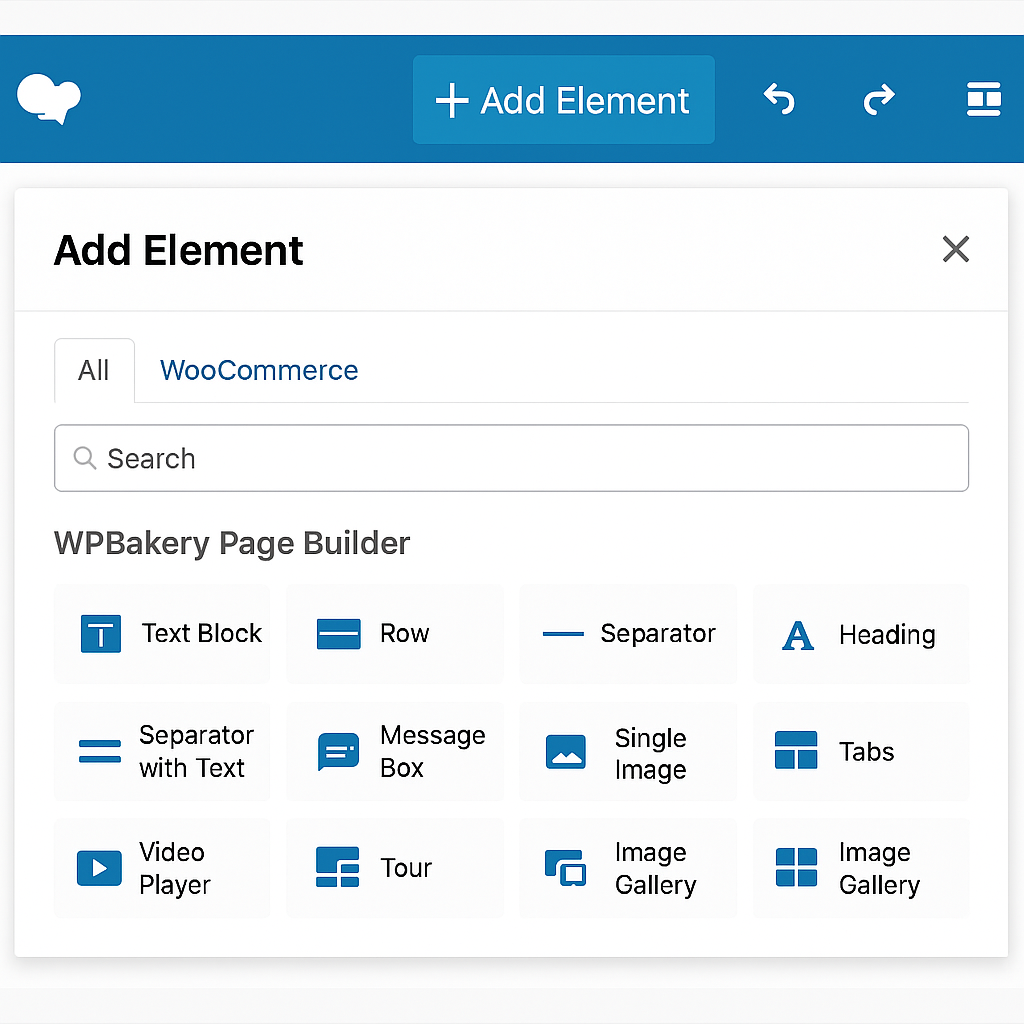Insert the Video Player element
Screen dimensions: 1024x1024
pos(162,868)
